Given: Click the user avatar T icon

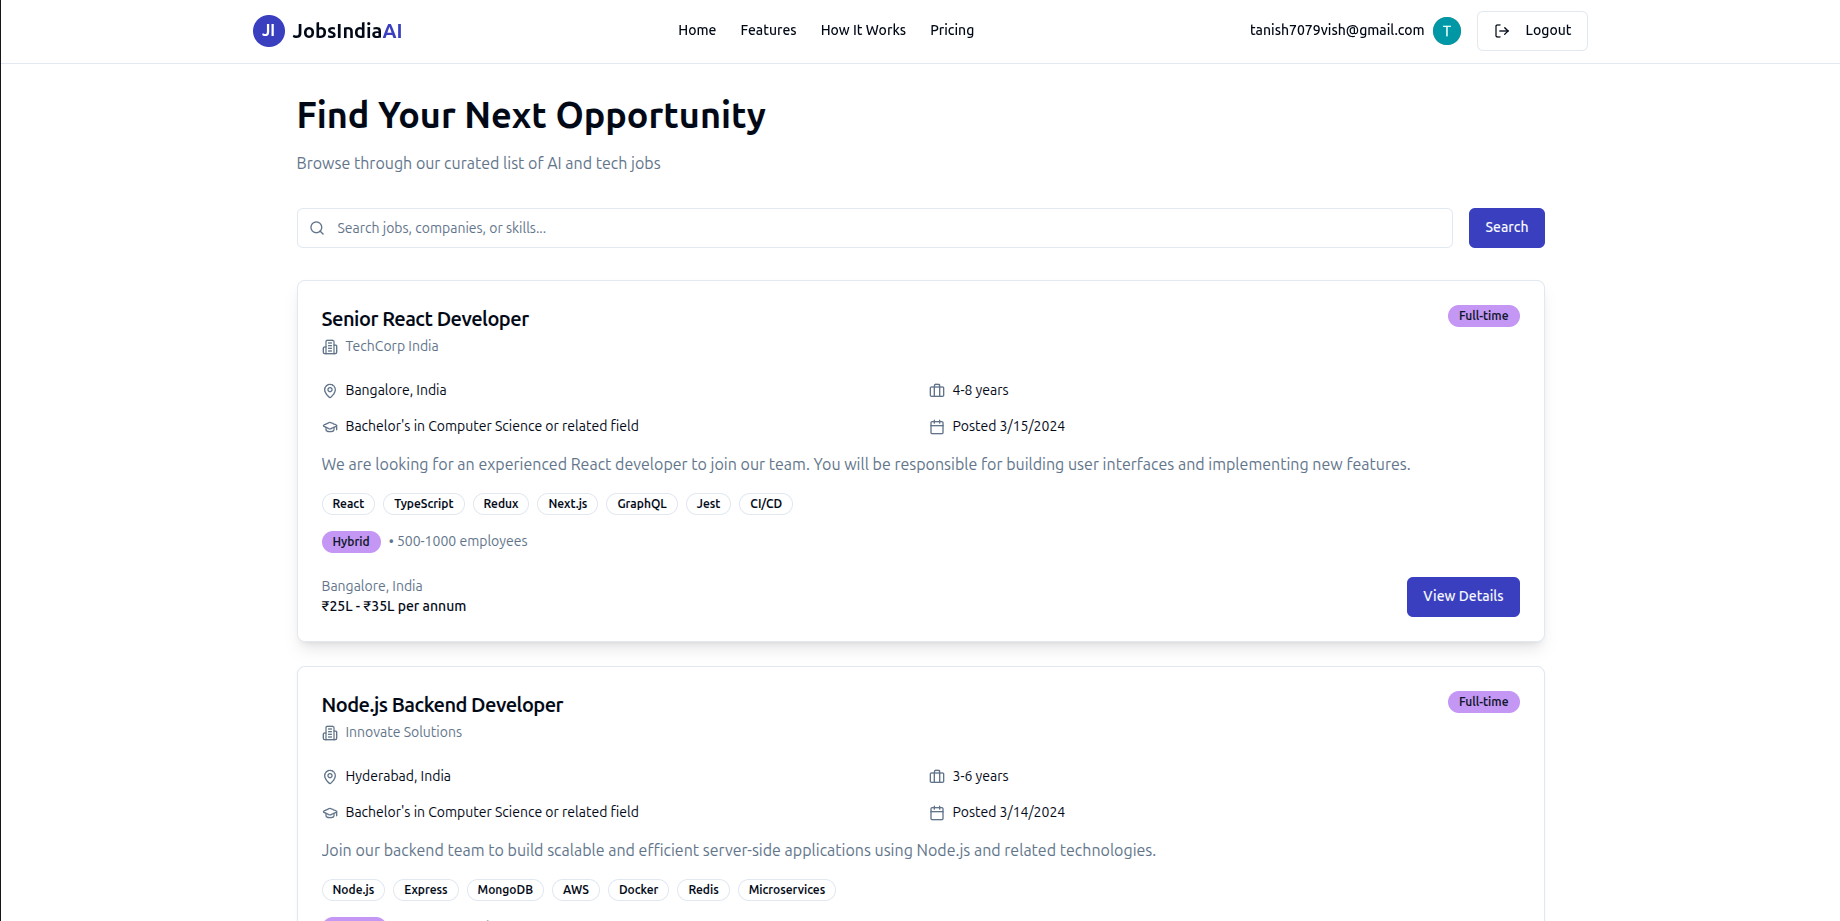Looking at the screenshot, I should (x=1446, y=31).
